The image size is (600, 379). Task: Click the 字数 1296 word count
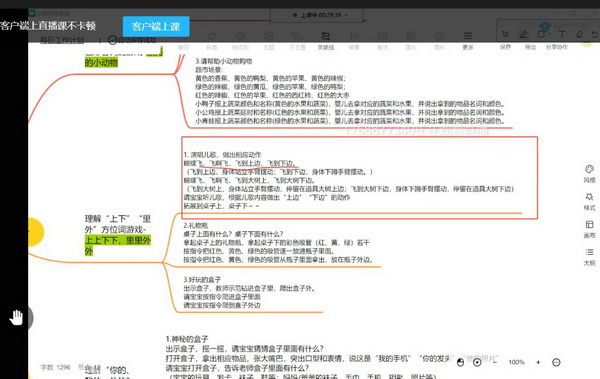pyautogui.click(x=55, y=367)
